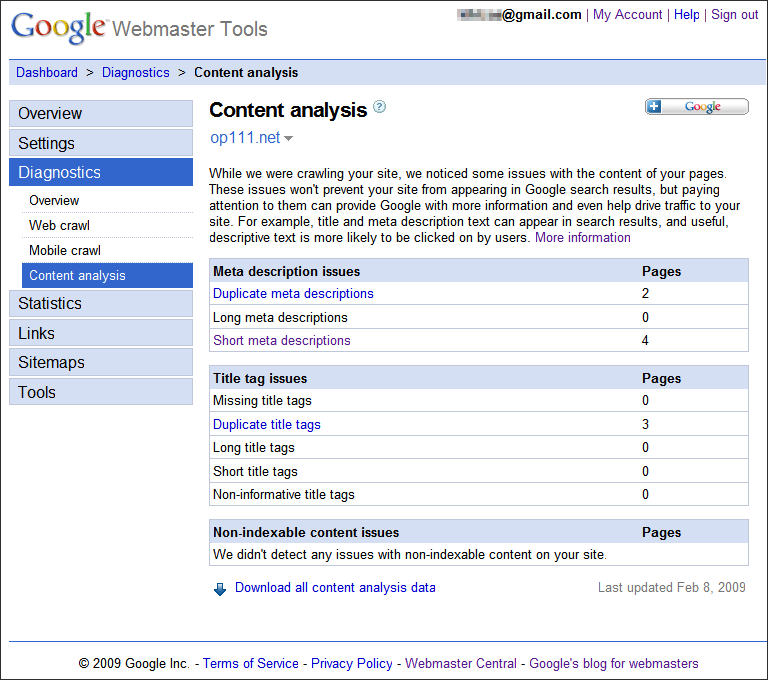
Task: Open the Content analysis help question-mark icon
Action: click(x=379, y=107)
